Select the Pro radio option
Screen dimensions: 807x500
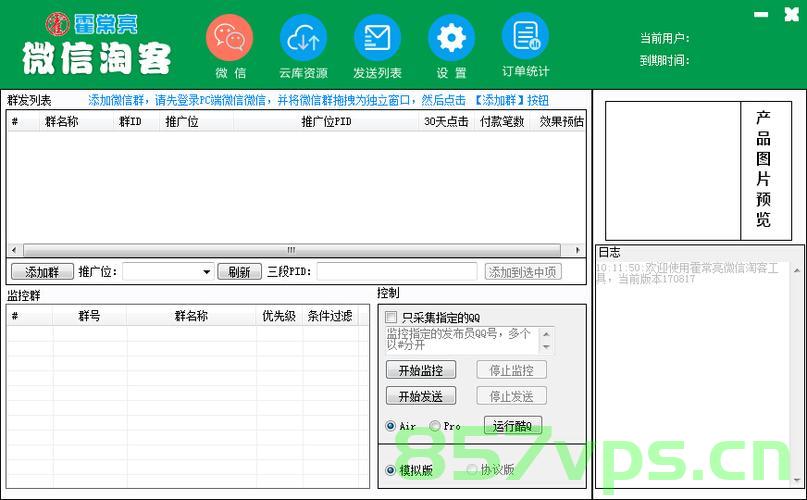pyautogui.click(x=435, y=426)
